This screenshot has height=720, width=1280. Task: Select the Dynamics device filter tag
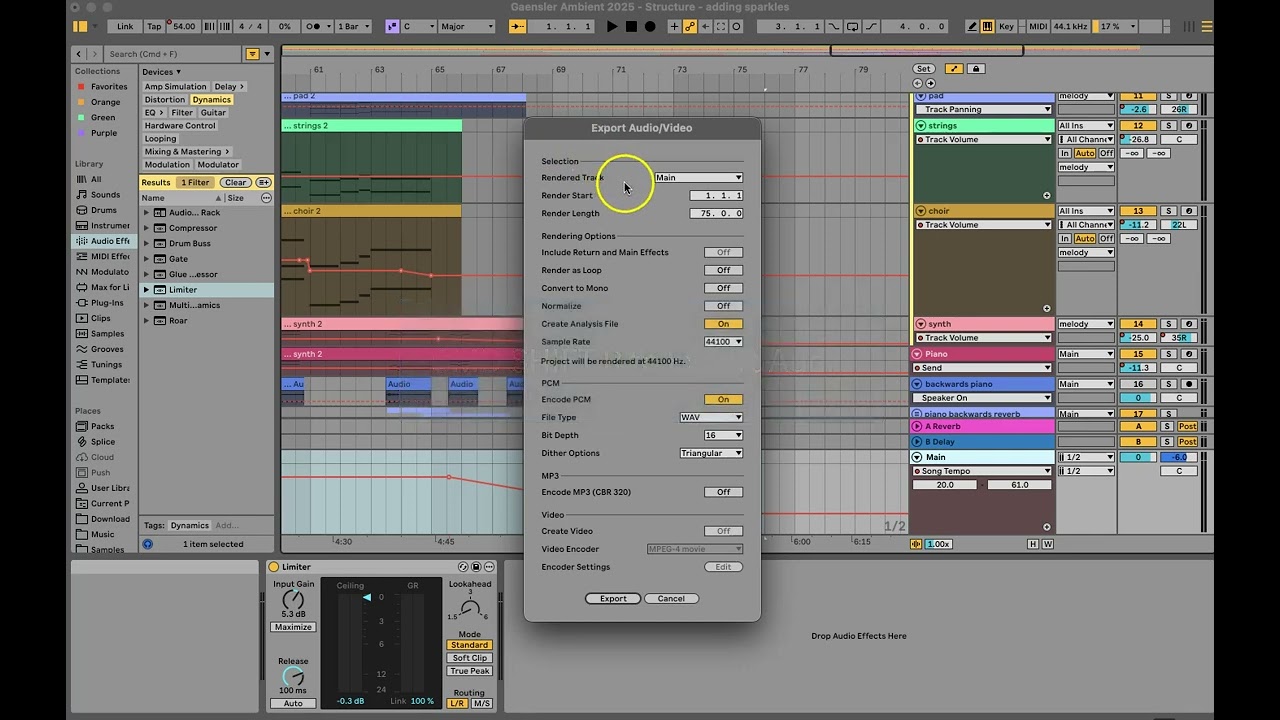tap(212, 100)
